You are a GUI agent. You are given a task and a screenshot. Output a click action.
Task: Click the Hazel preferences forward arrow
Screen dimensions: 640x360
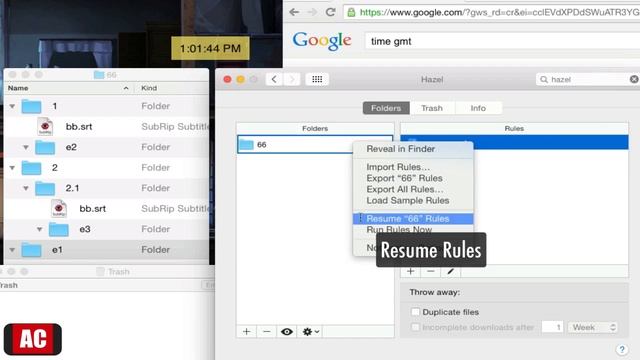tap(292, 79)
